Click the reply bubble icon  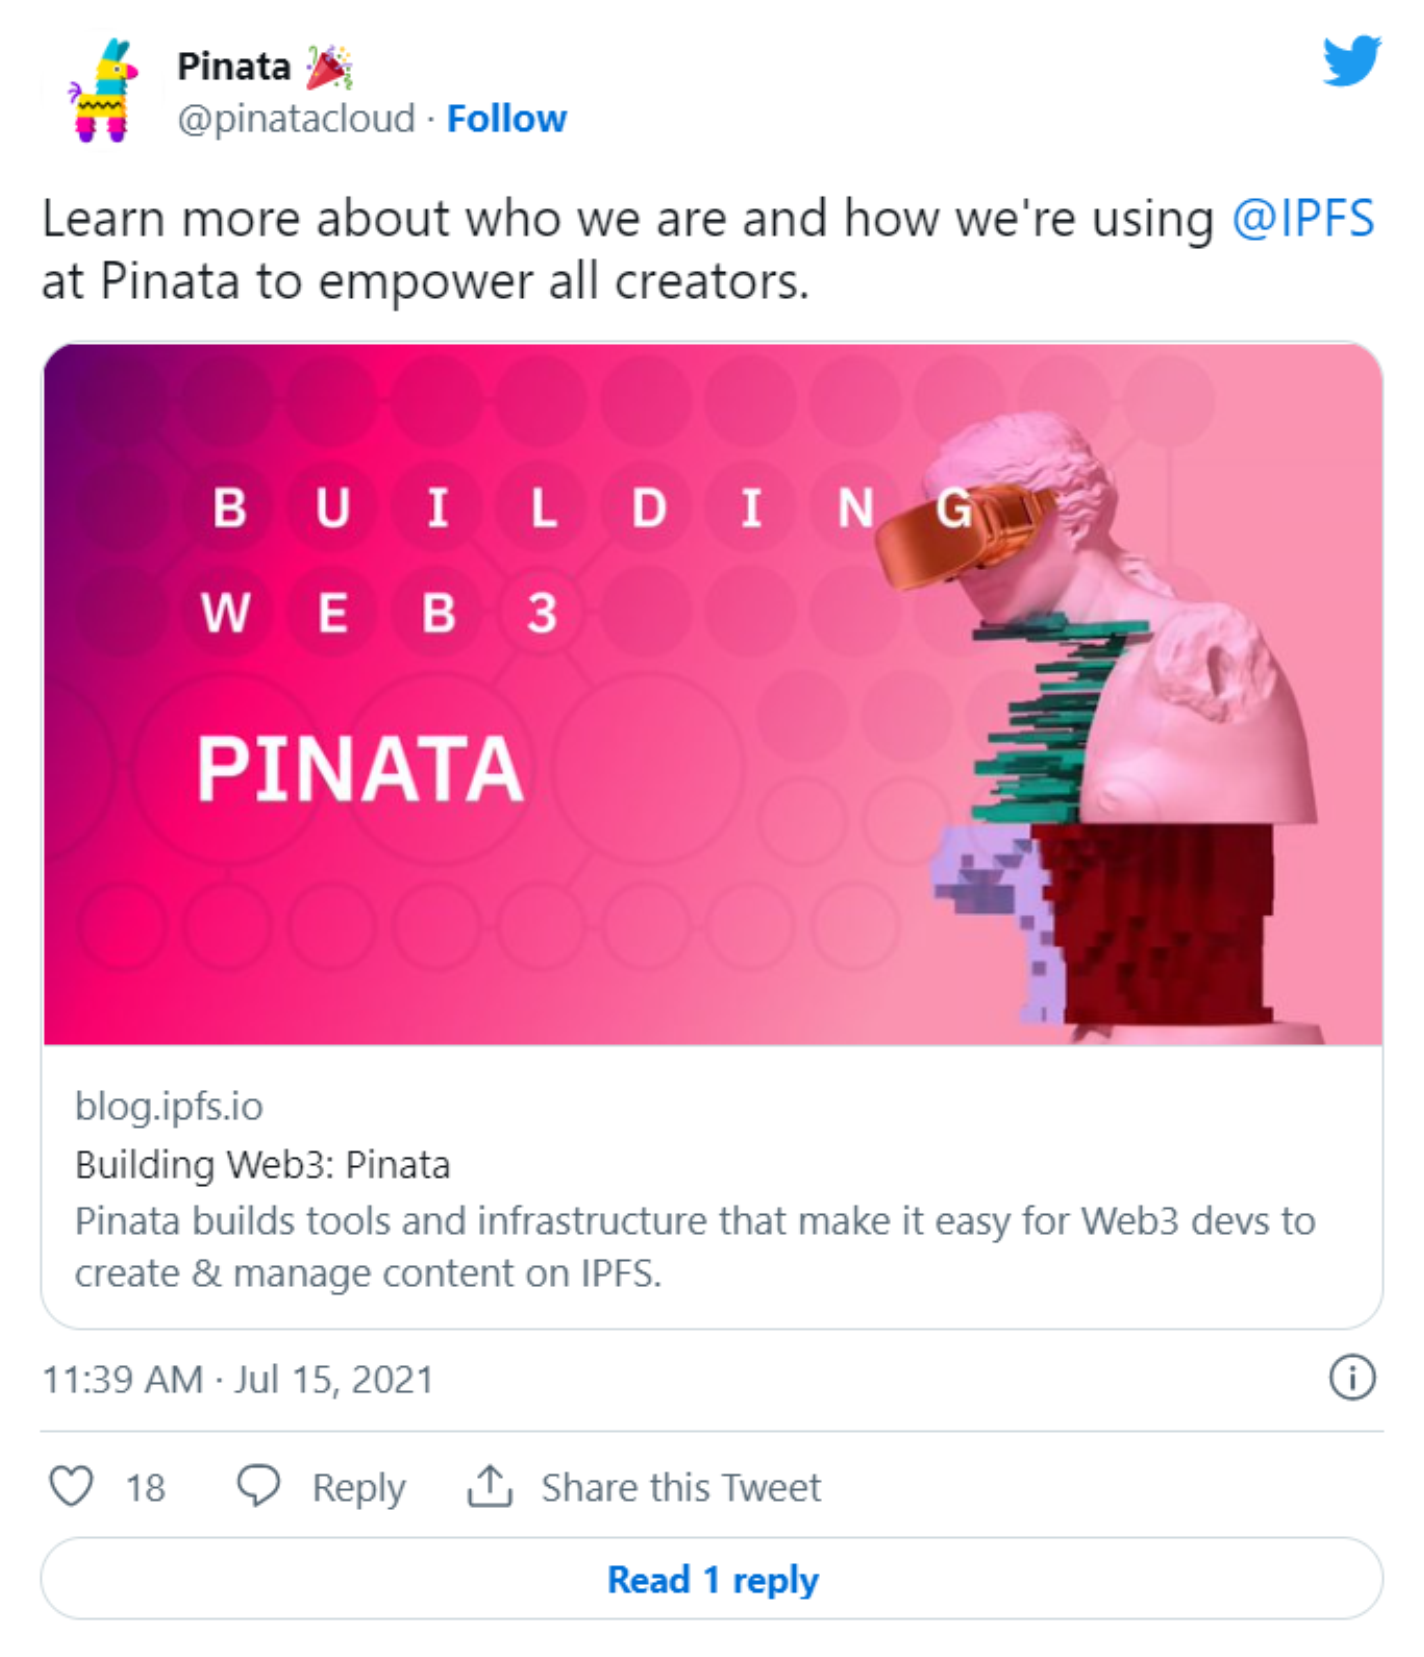[259, 1487]
